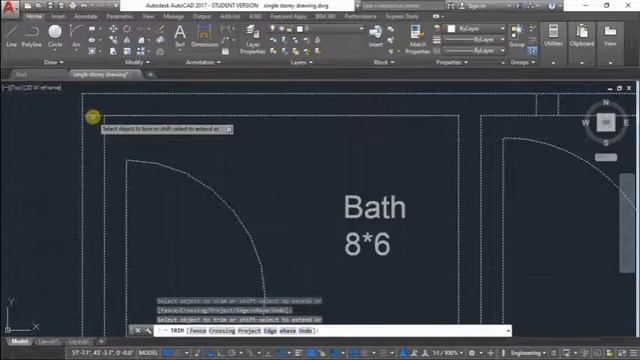Click the Customization menu icon in status bar
This screenshot has height=360, width=640.
tap(633, 353)
